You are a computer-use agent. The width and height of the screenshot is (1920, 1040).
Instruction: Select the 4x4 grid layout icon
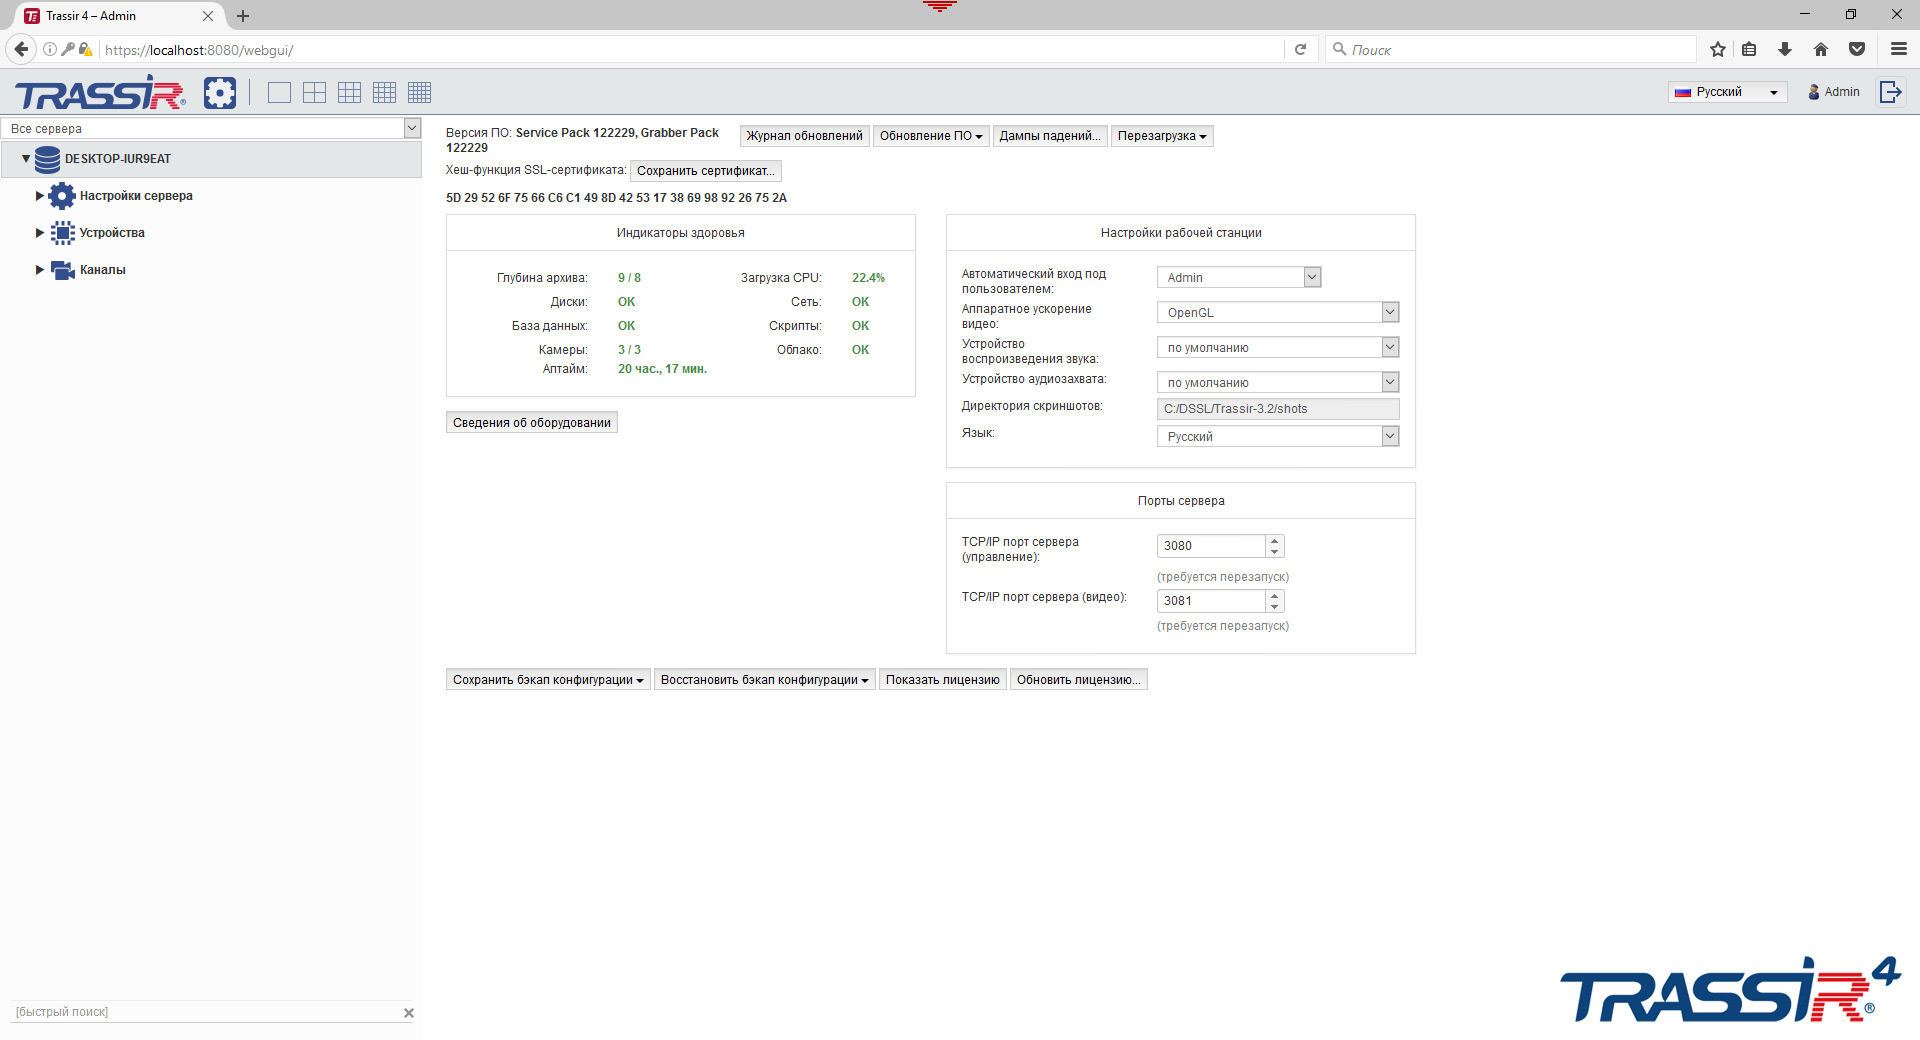pyautogui.click(x=384, y=92)
